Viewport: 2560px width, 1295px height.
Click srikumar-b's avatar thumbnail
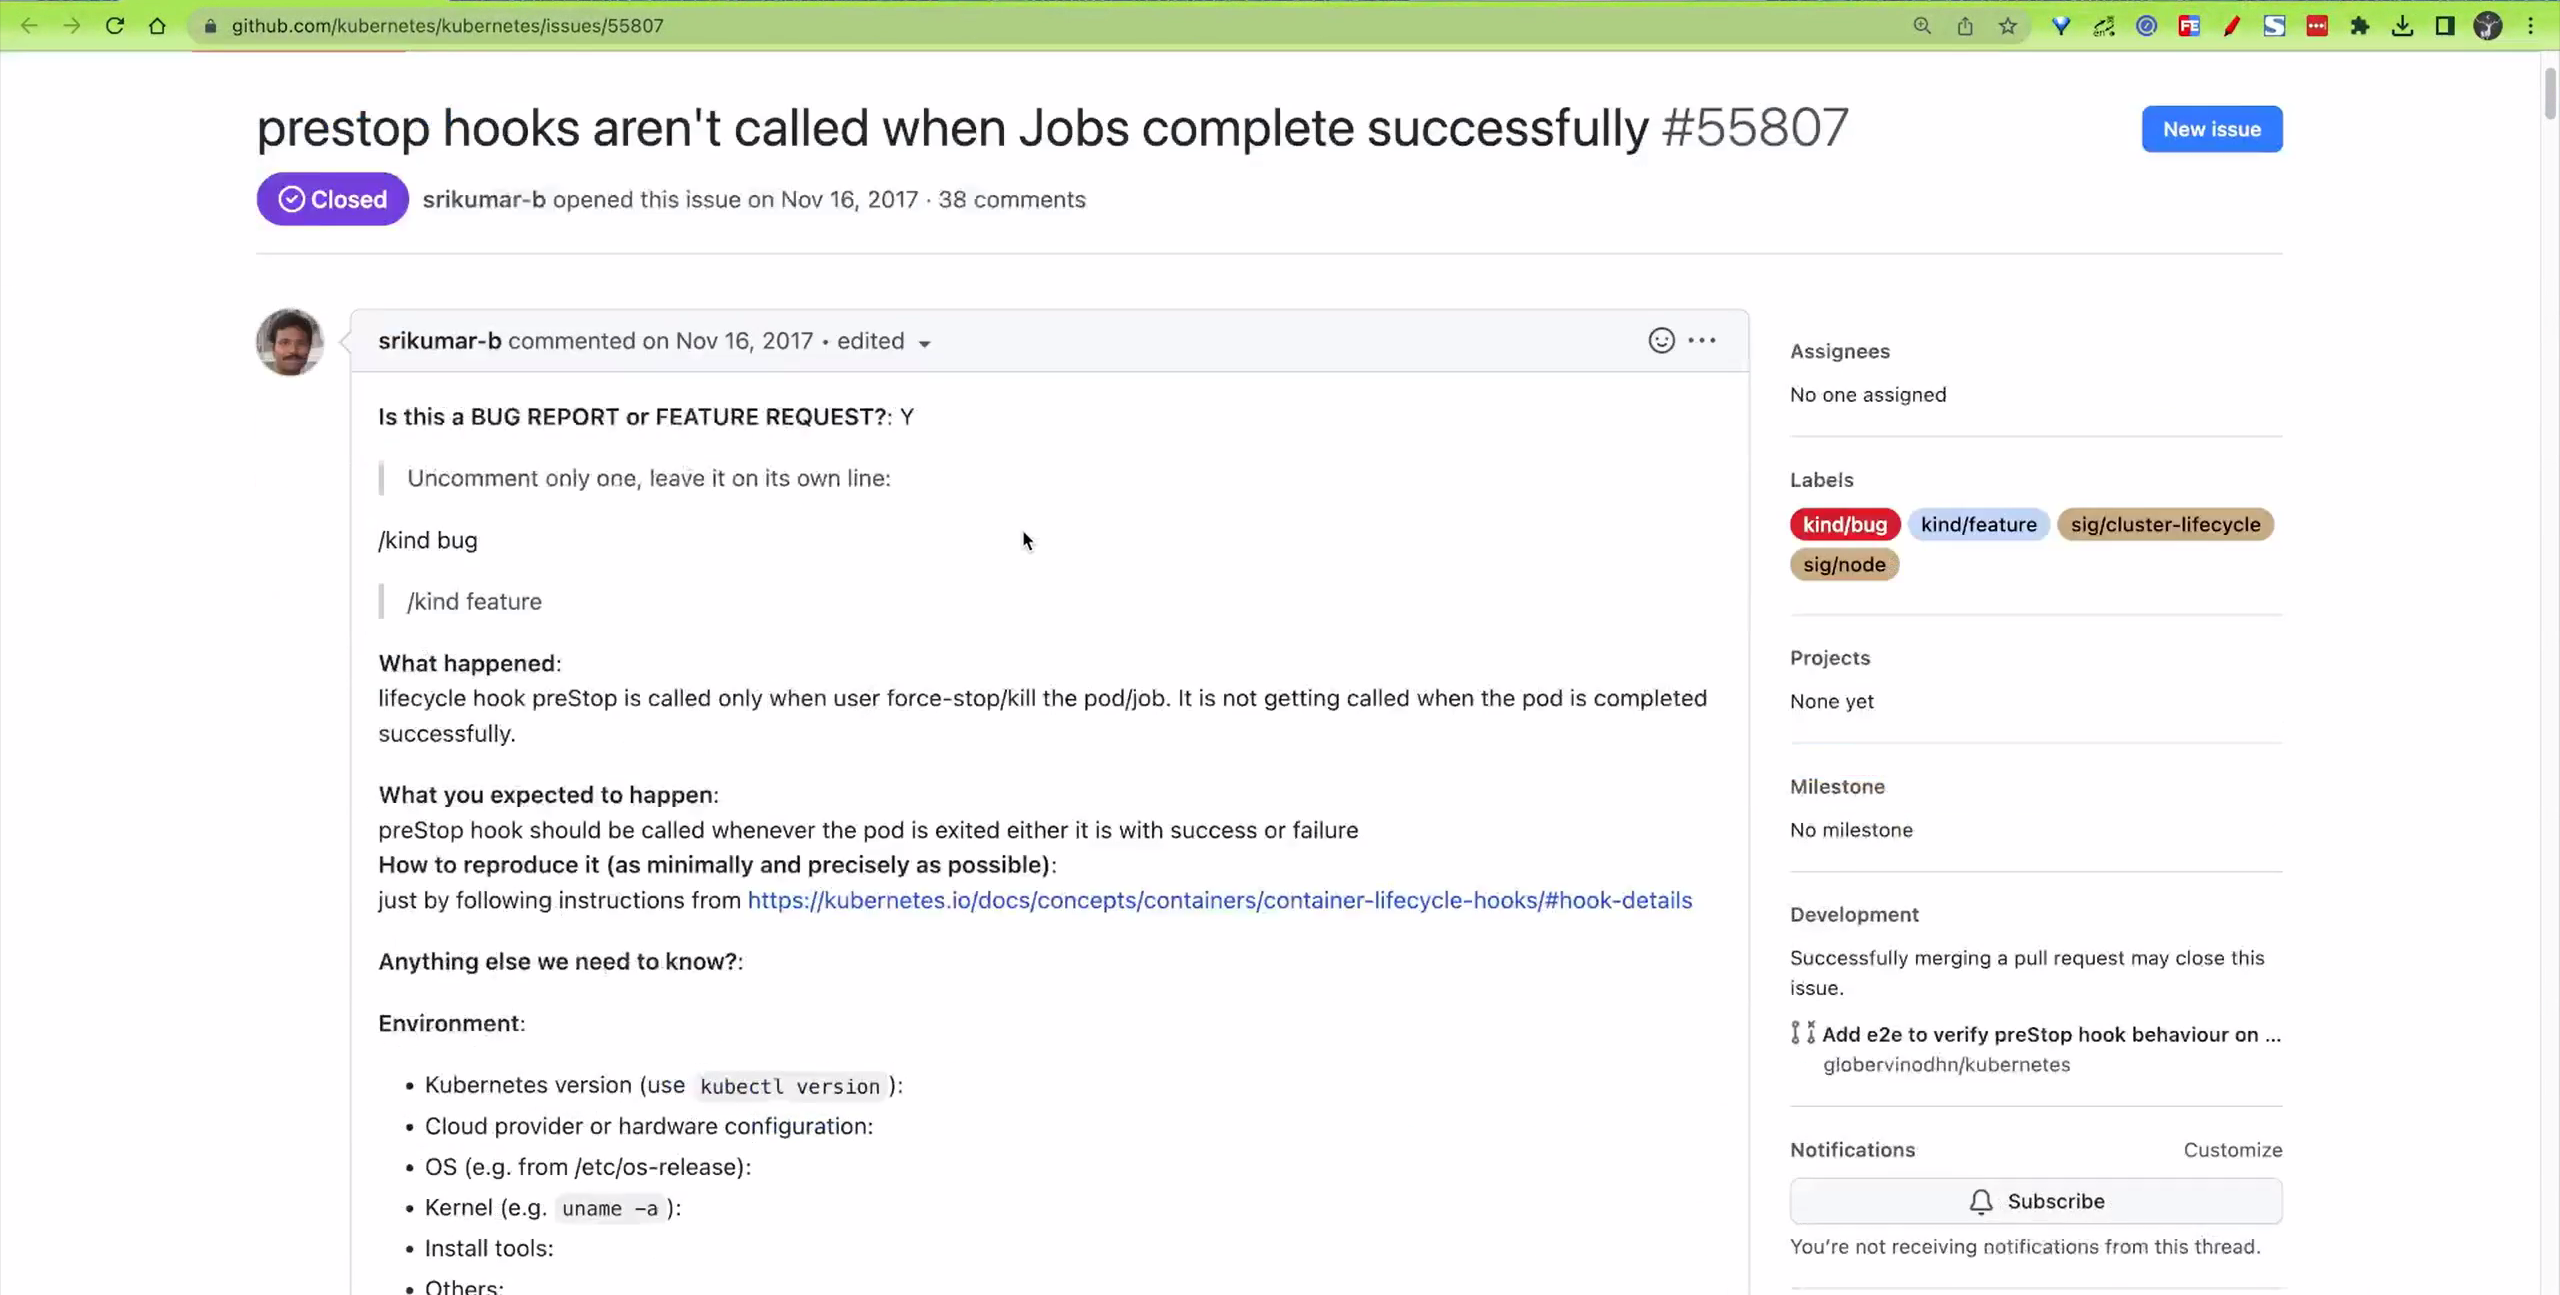(290, 342)
